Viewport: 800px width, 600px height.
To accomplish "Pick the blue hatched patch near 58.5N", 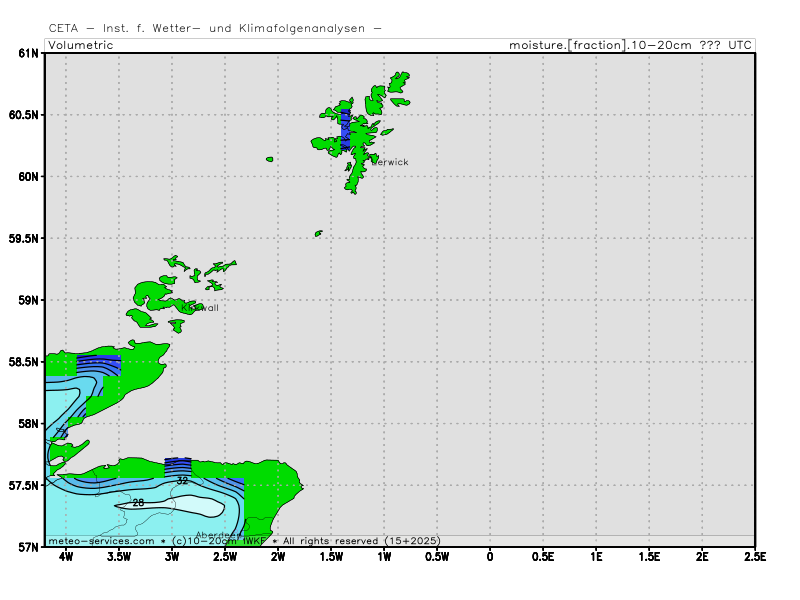I will (98, 365).
